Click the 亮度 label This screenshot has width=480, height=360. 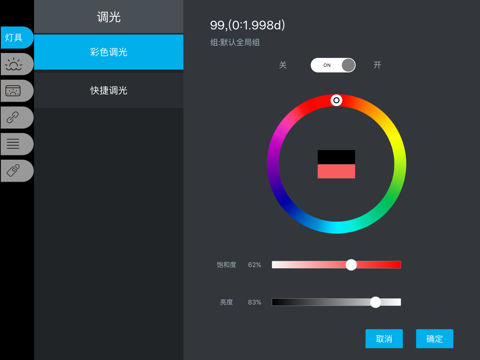point(226,302)
